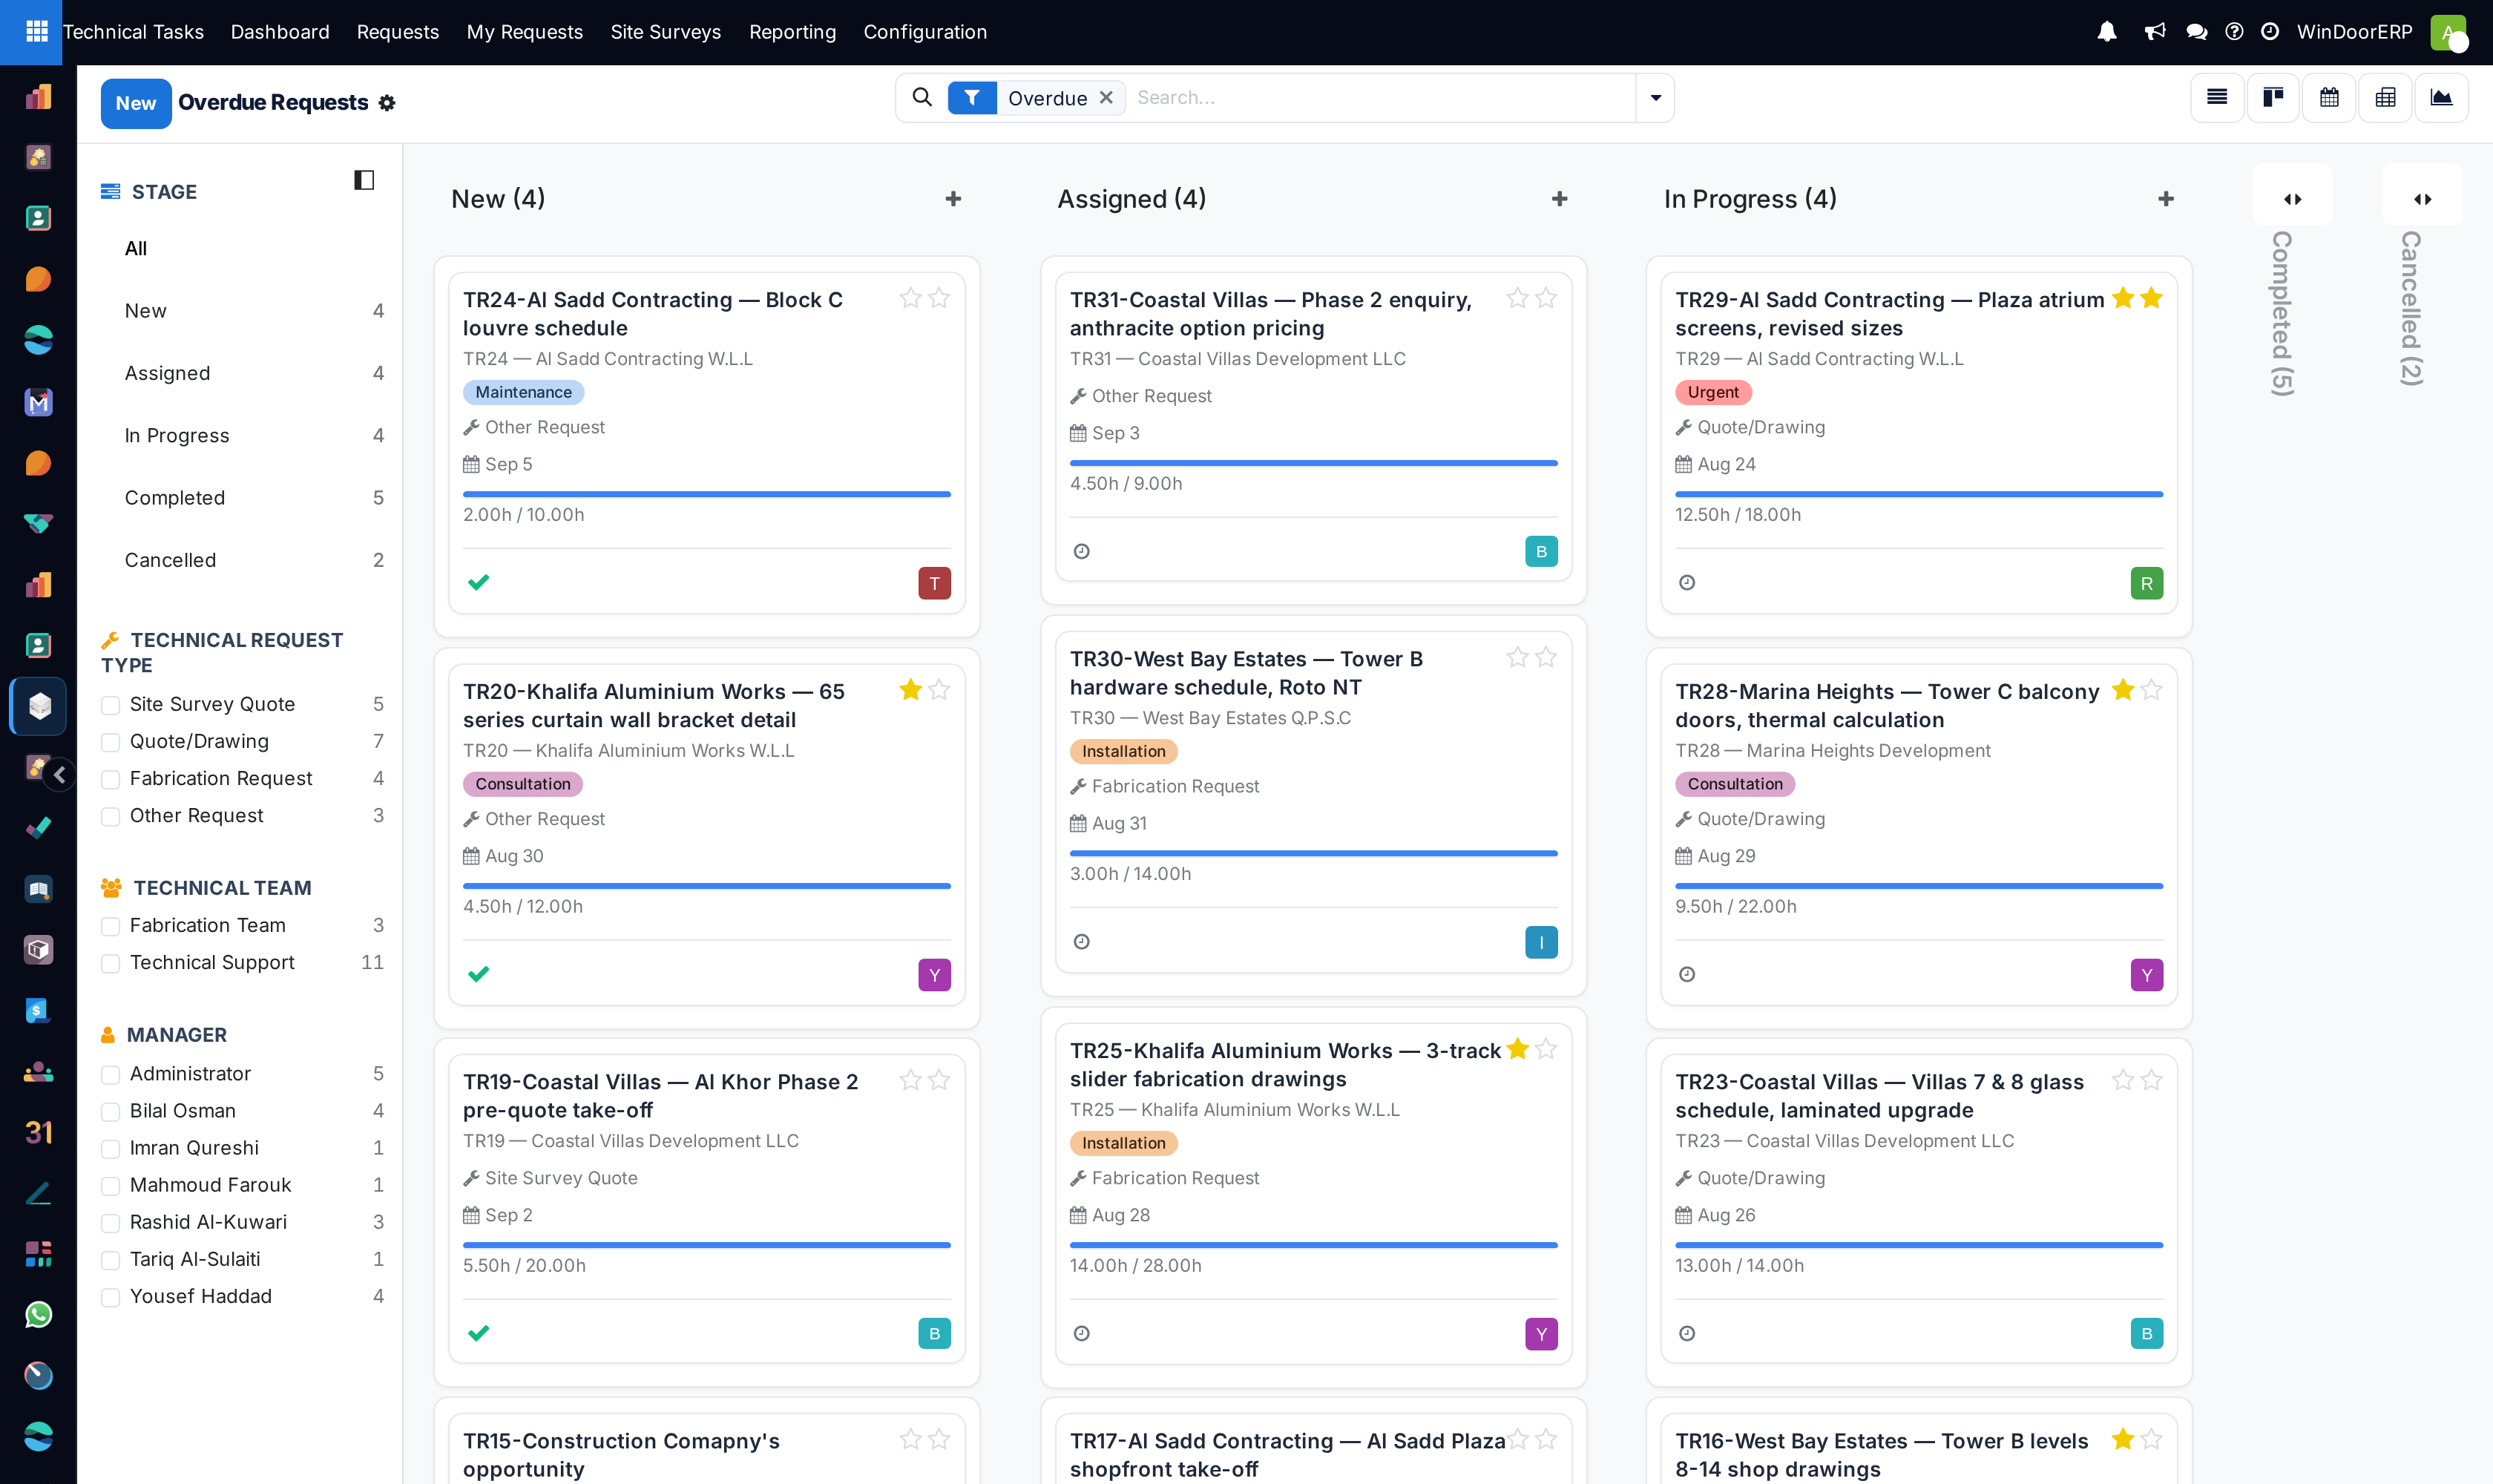Open Requests menu
2493x1484 pixels.
[398, 32]
